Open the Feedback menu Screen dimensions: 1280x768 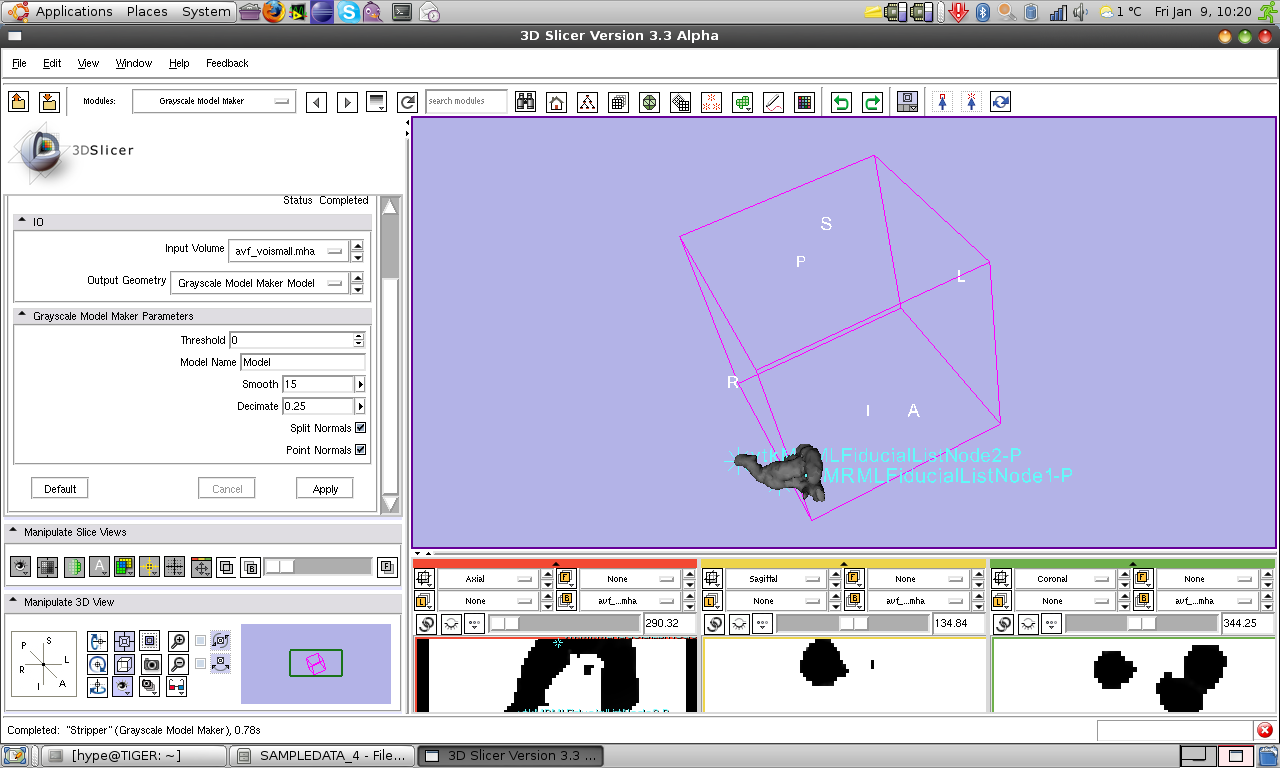click(x=227, y=63)
